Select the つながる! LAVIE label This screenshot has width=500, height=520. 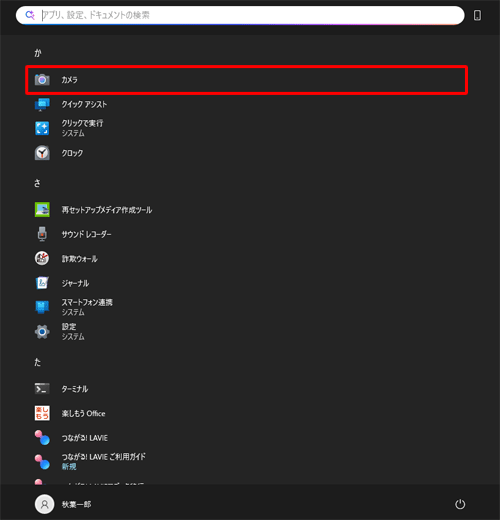85,438
